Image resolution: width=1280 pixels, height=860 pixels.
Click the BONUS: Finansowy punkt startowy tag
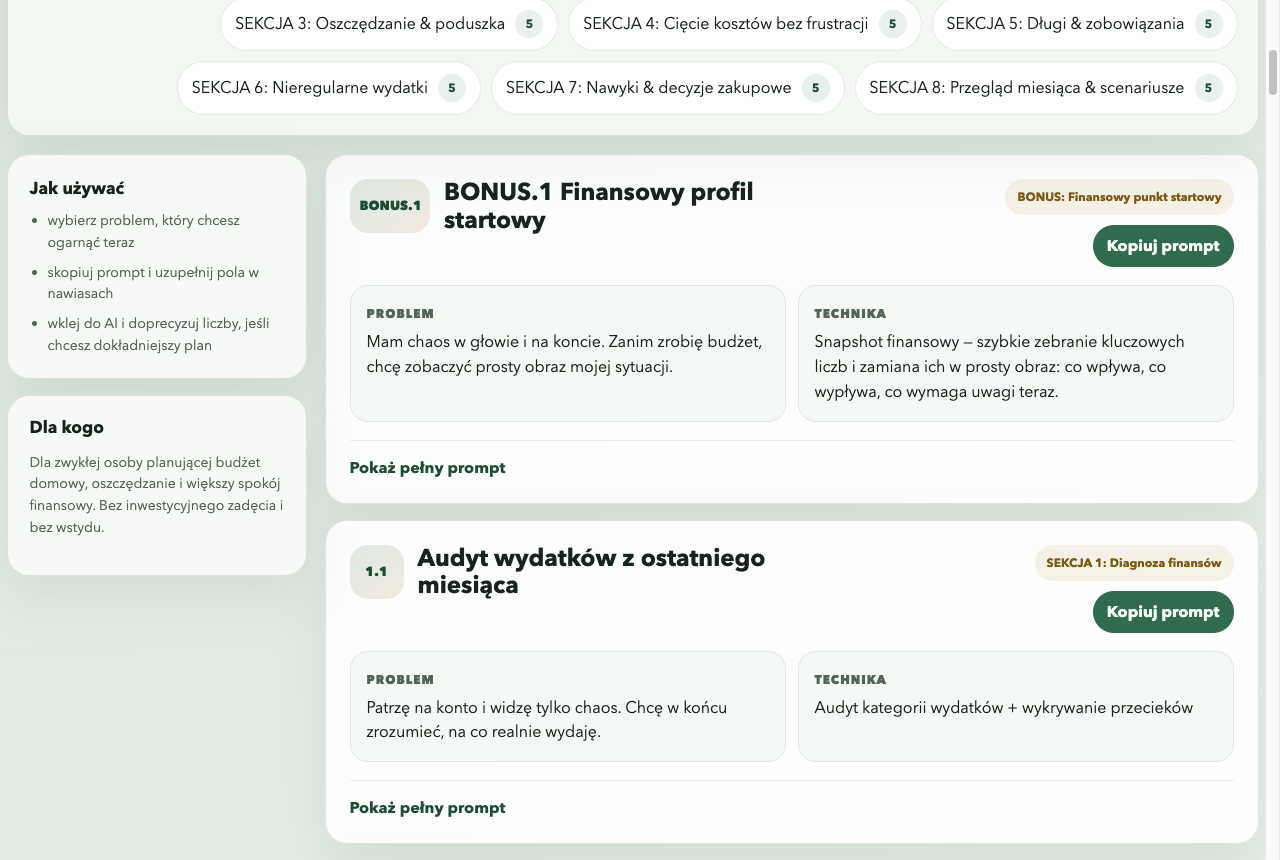pos(1119,197)
